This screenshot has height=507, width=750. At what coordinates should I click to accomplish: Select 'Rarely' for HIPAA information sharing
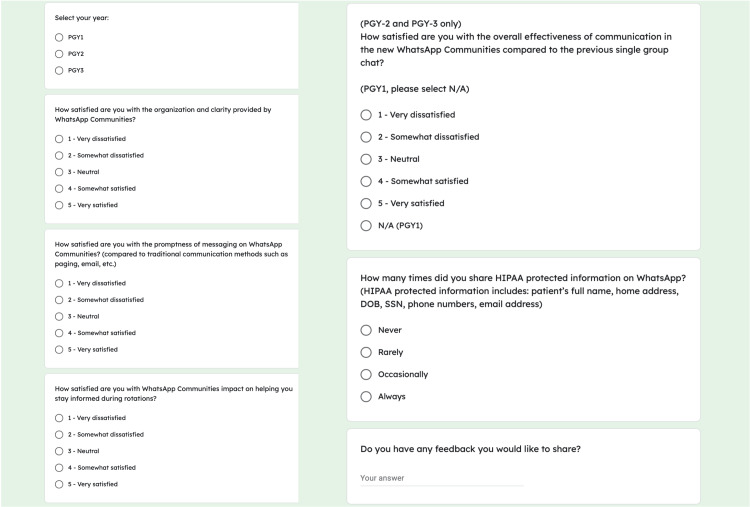pyautogui.click(x=366, y=353)
